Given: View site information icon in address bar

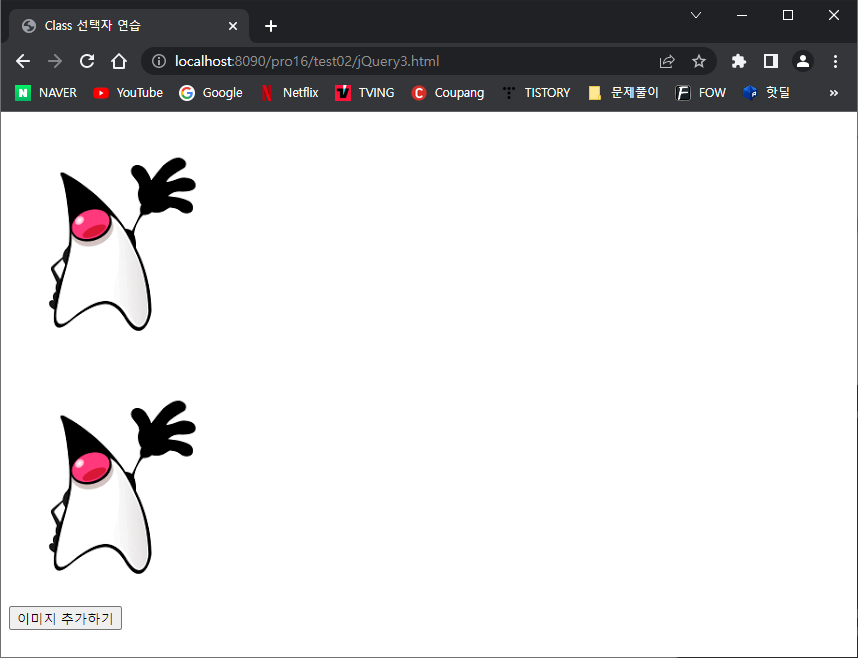Looking at the screenshot, I should 159,61.
